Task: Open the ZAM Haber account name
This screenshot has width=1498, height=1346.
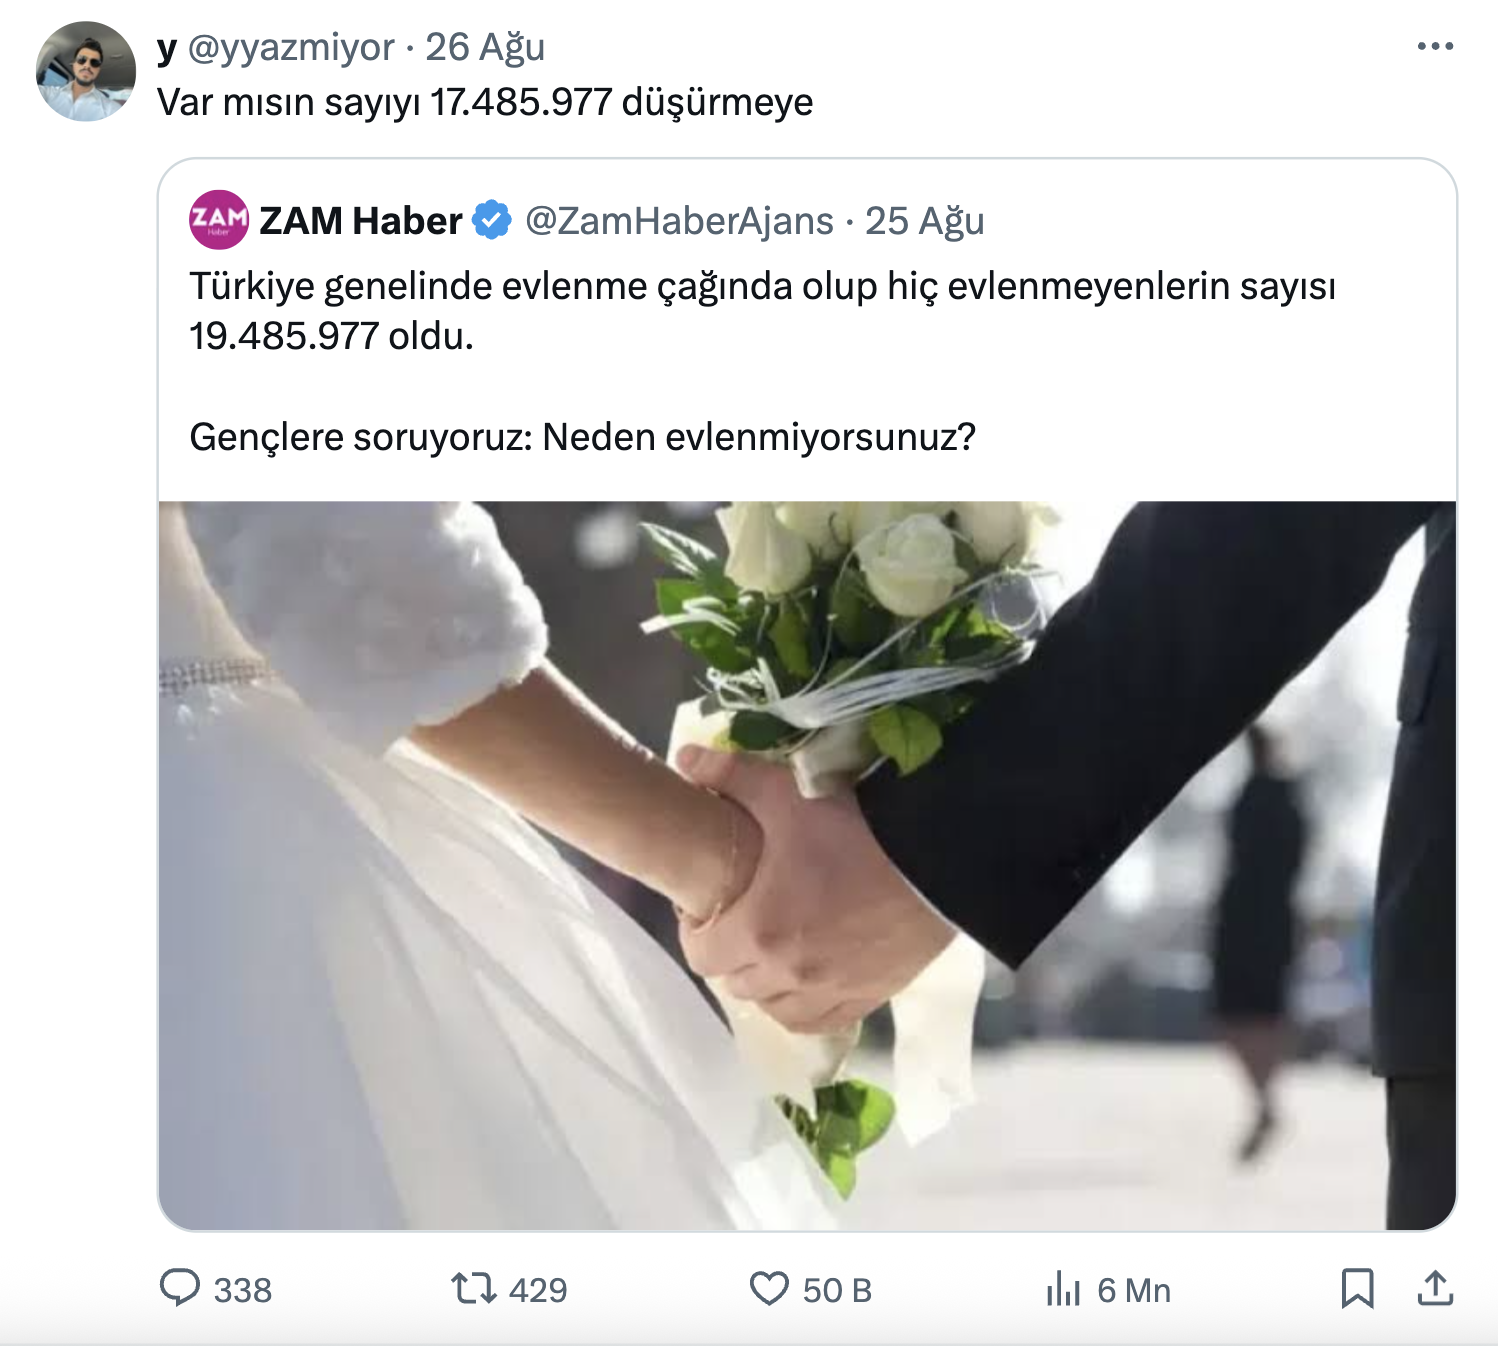Action: [x=361, y=220]
